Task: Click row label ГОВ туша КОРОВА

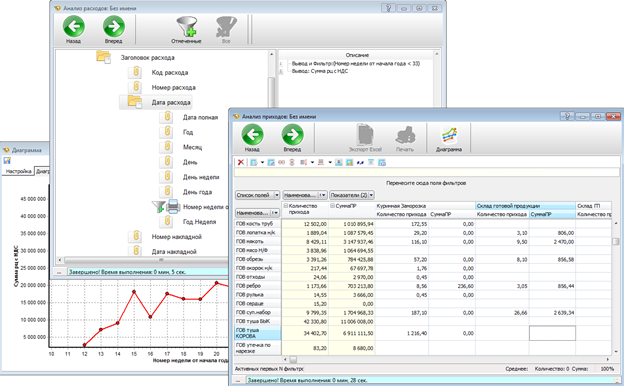Action: tap(258, 333)
